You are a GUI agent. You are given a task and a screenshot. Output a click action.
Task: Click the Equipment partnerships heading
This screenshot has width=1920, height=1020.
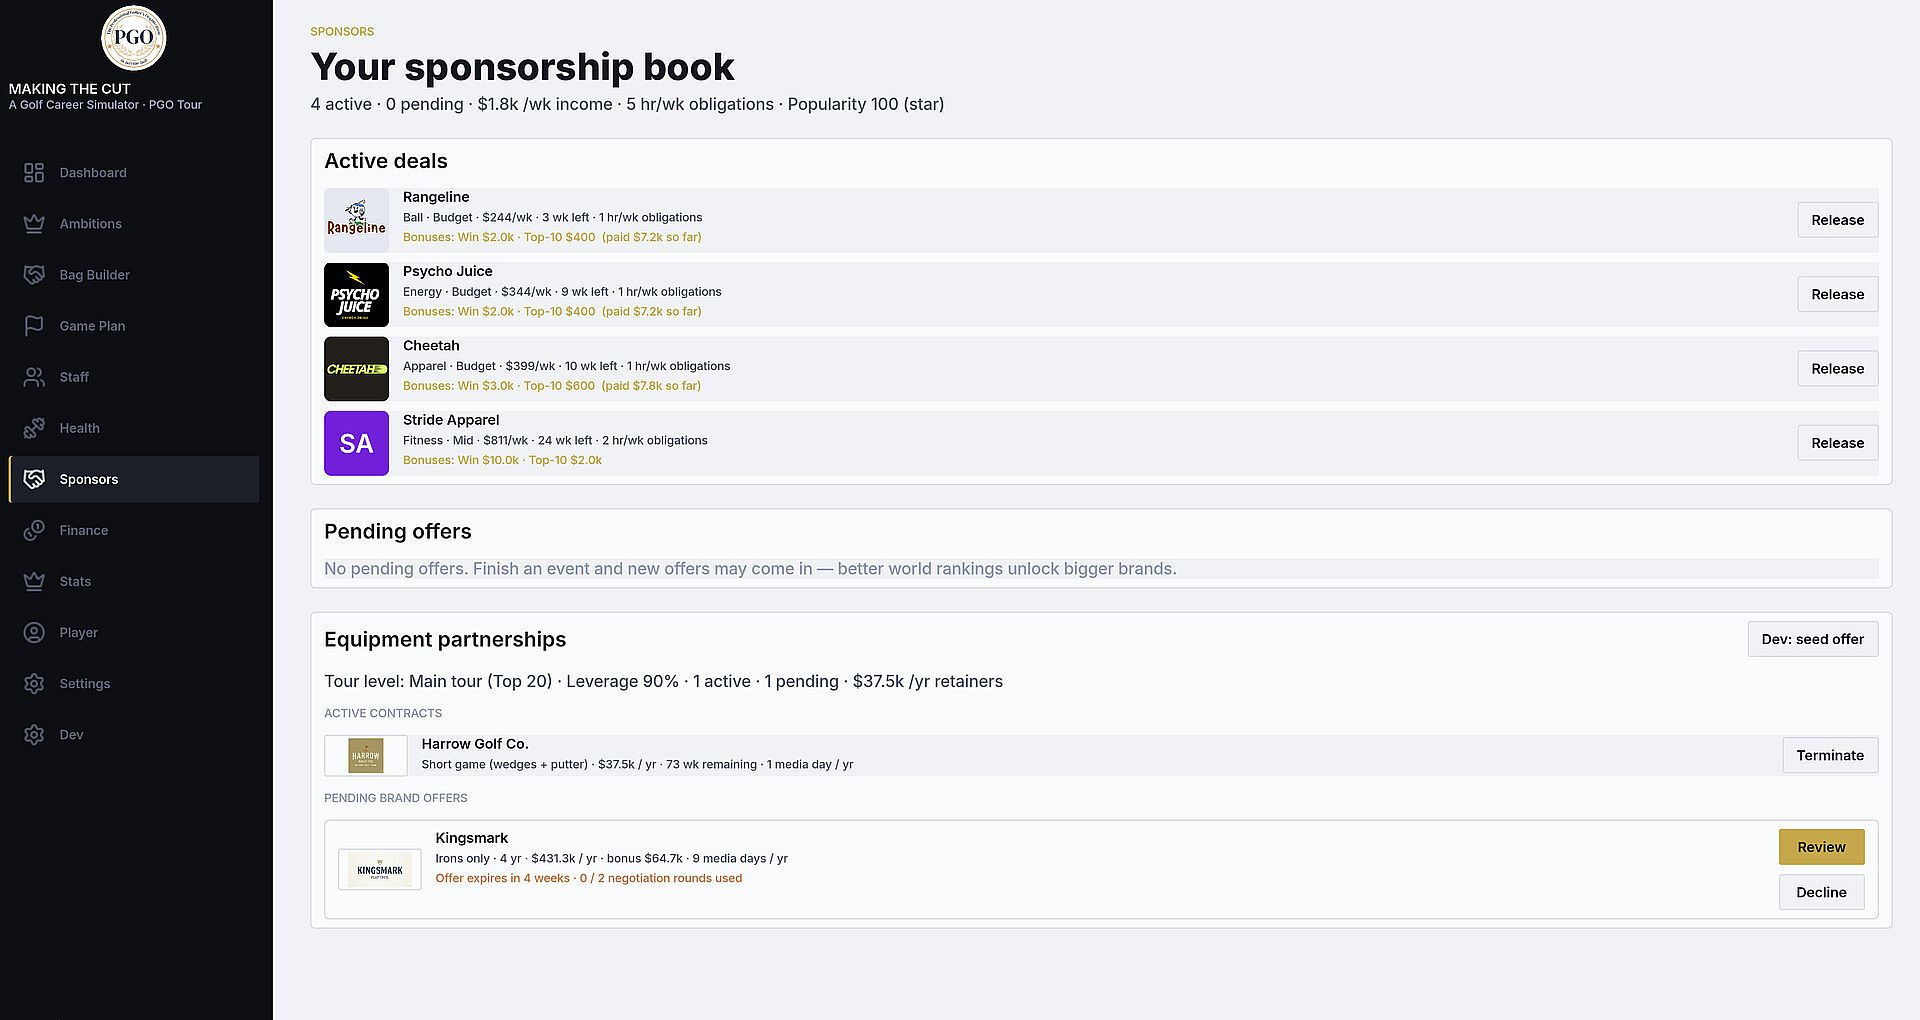pos(445,639)
